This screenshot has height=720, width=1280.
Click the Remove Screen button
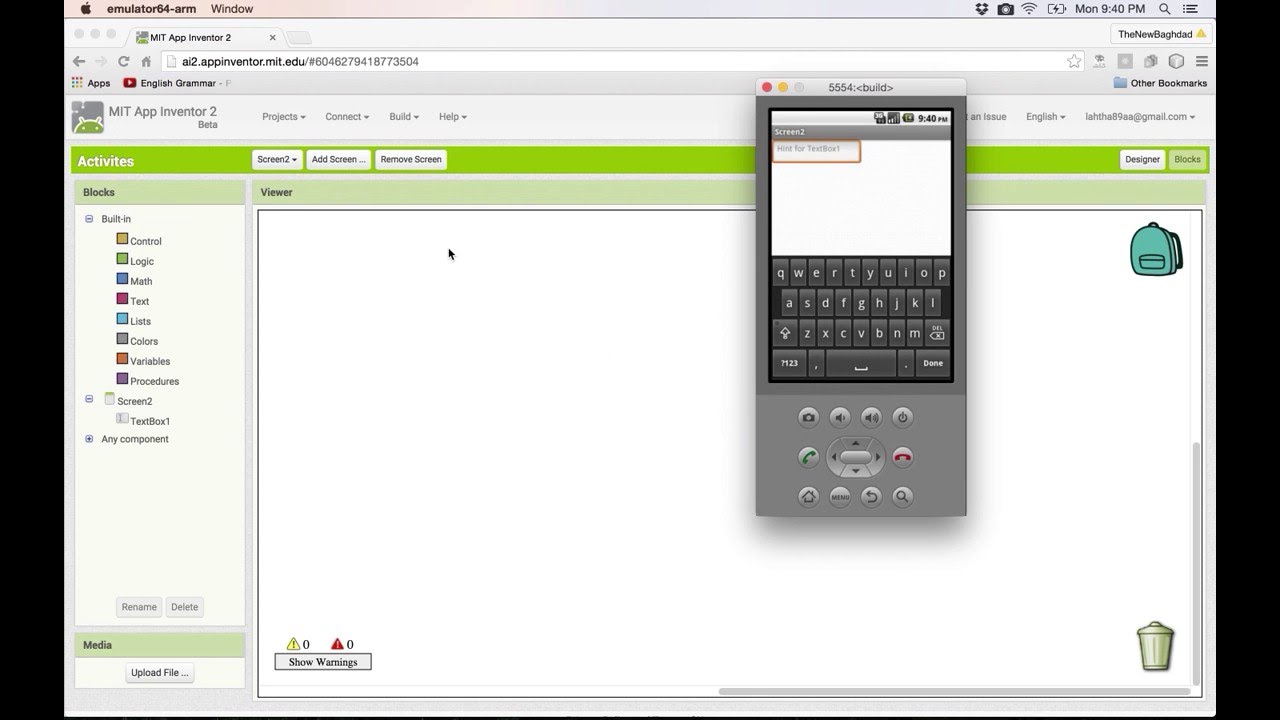[x=411, y=159]
